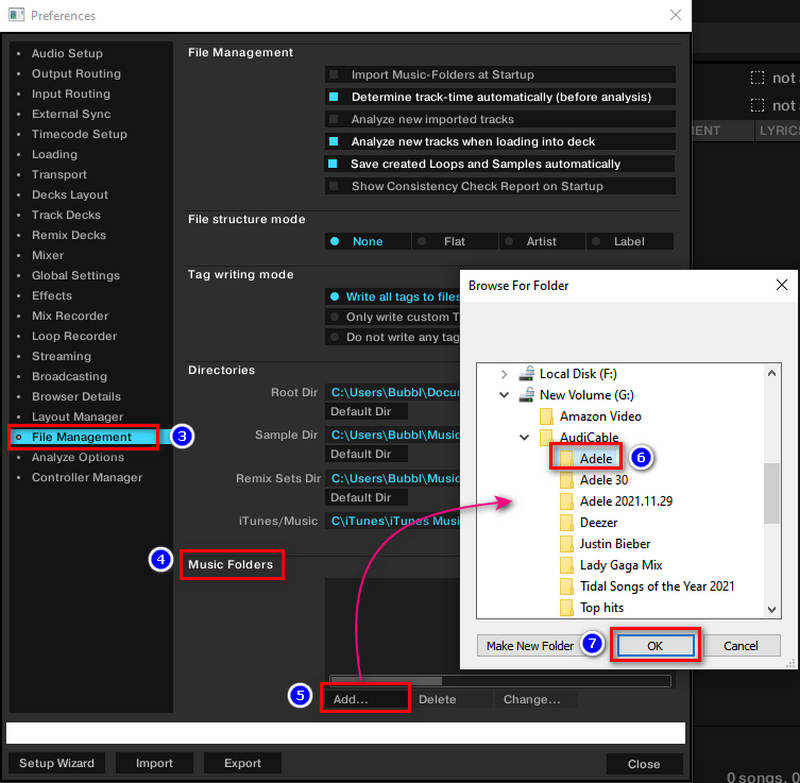Open Streaming preferences
The image size is (800, 783).
tap(61, 357)
